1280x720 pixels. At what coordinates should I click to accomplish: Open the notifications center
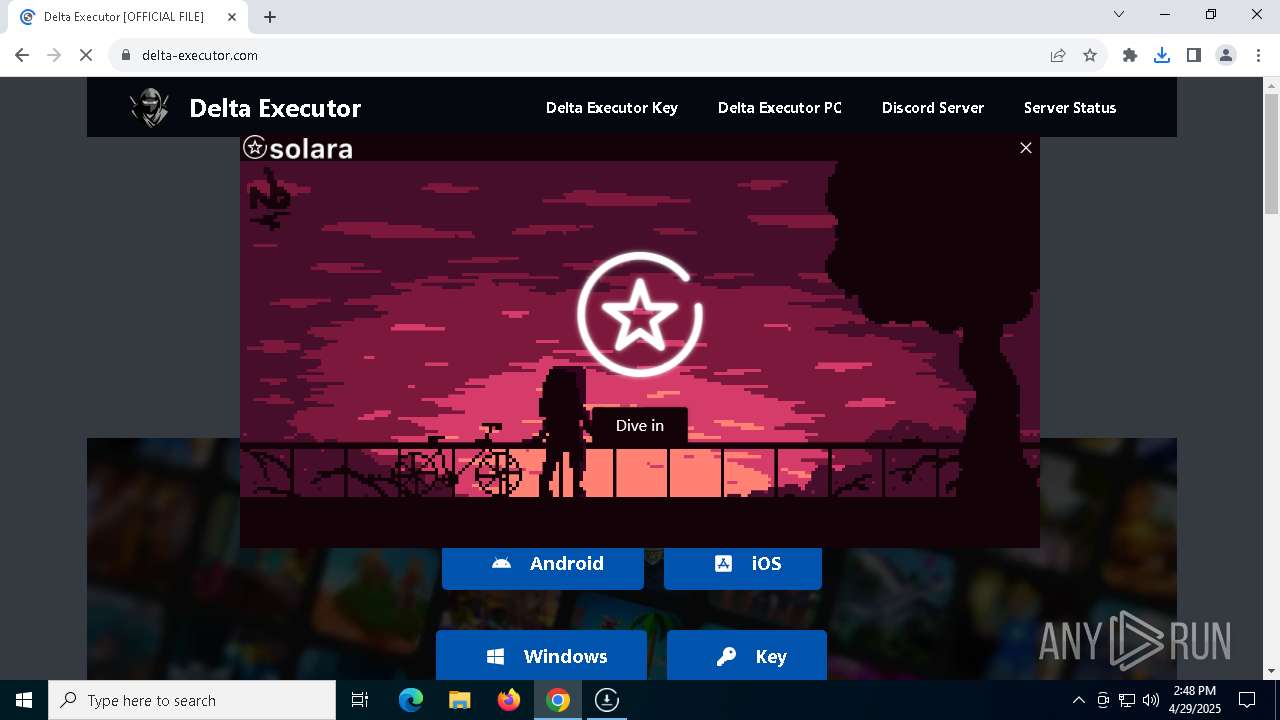point(1247,700)
